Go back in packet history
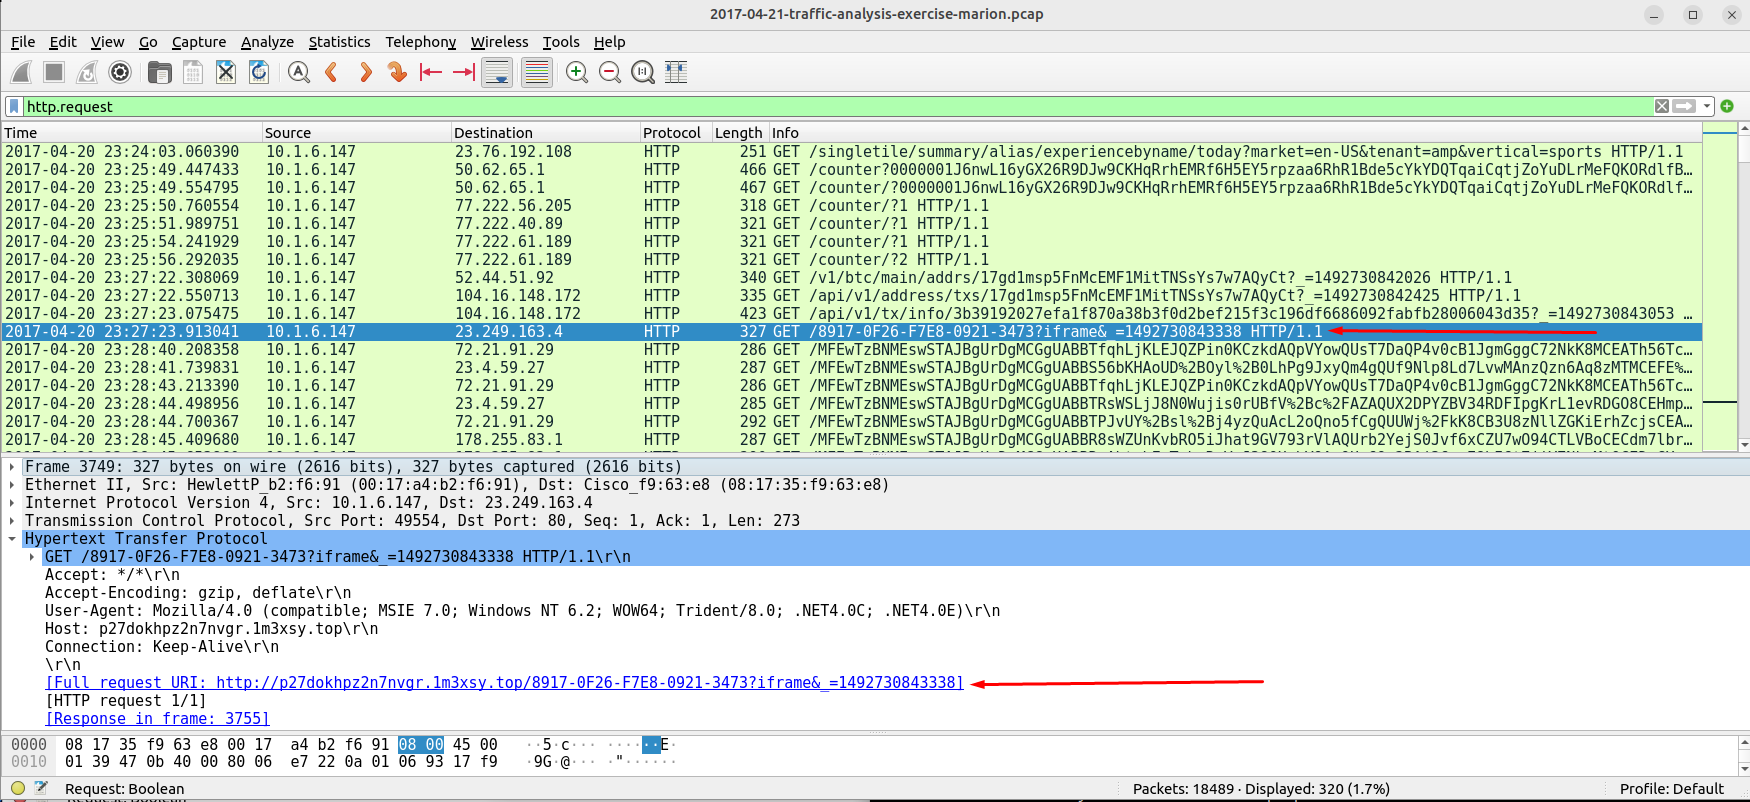The image size is (1750, 802). tap(332, 72)
